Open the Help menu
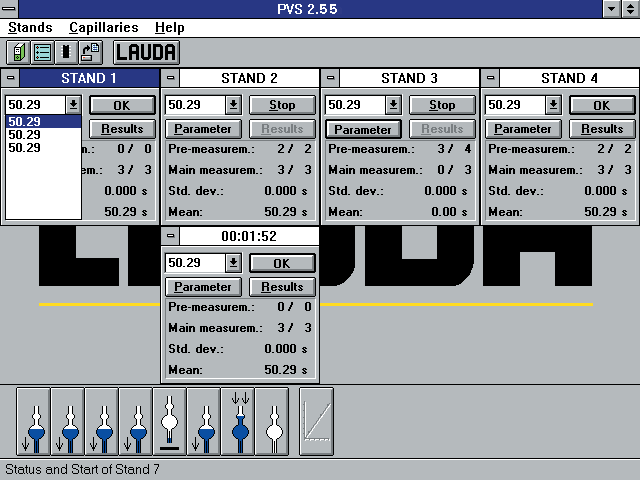 (x=170, y=28)
